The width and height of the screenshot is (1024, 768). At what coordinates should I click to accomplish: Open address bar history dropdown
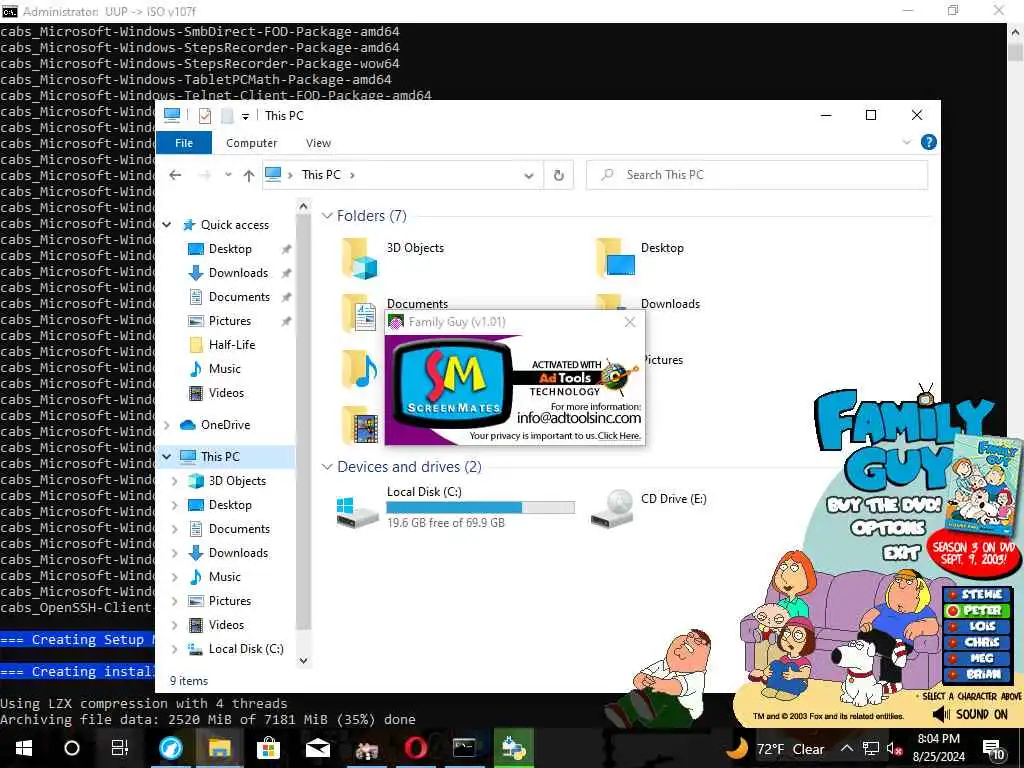coord(529,176)
